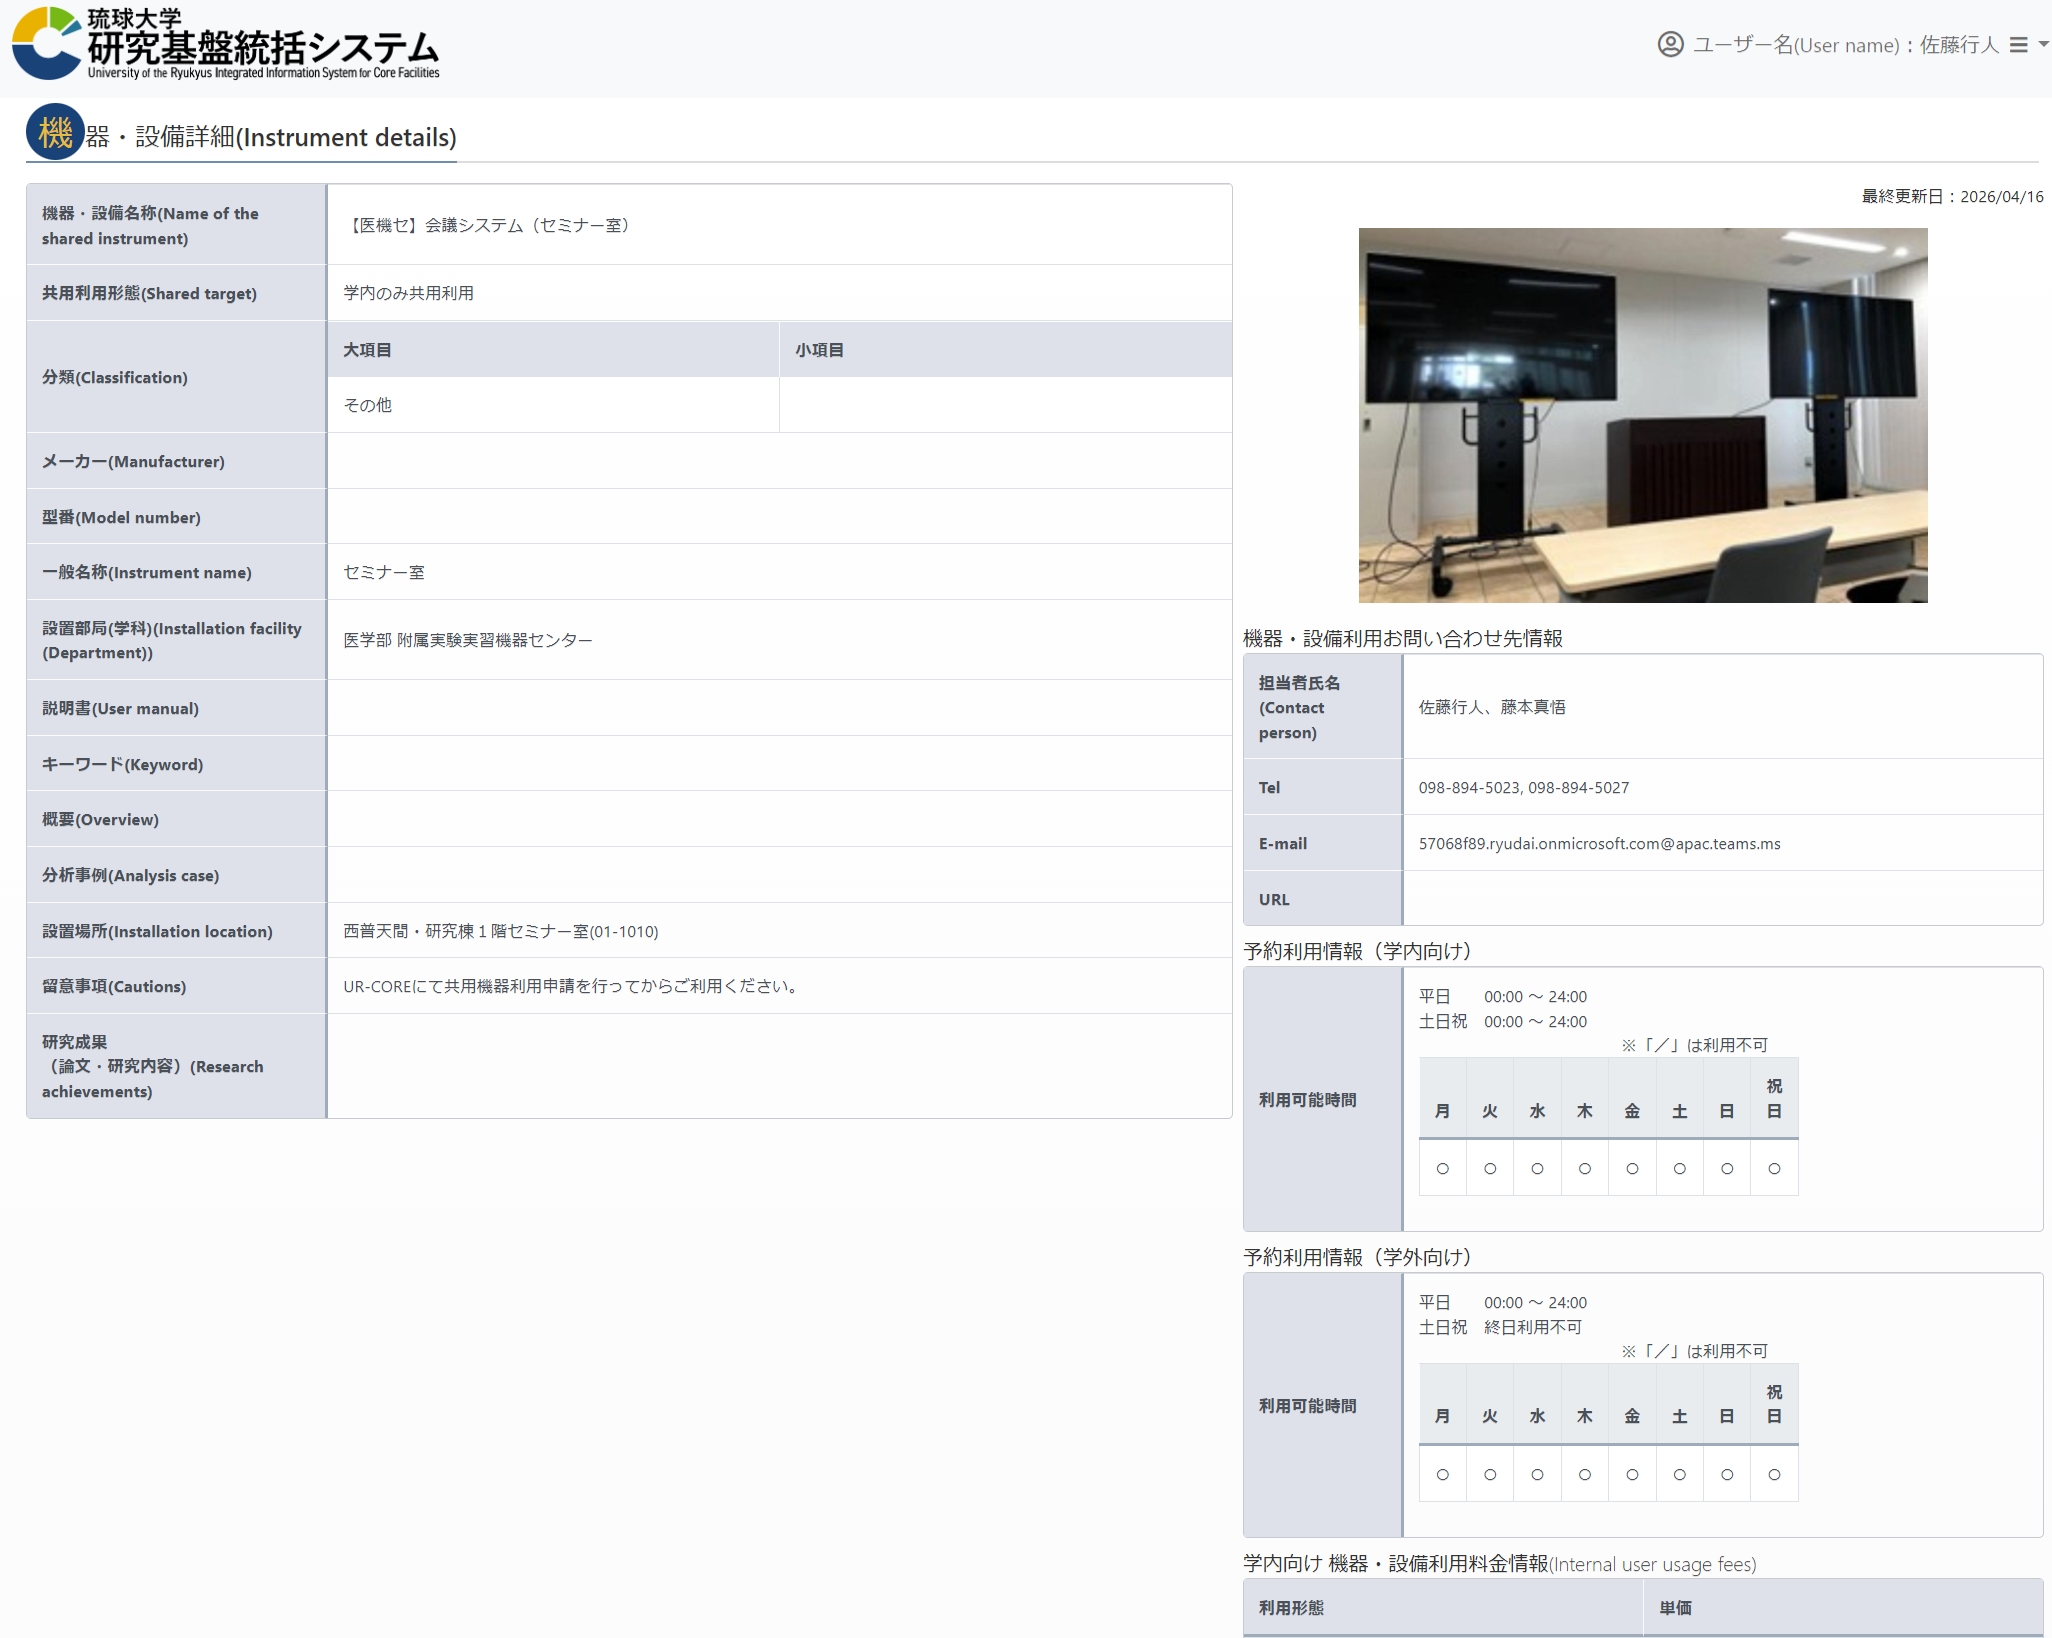Click the seminar room monitor photo
The image size is (2052, 1638).
point(1642,415)
